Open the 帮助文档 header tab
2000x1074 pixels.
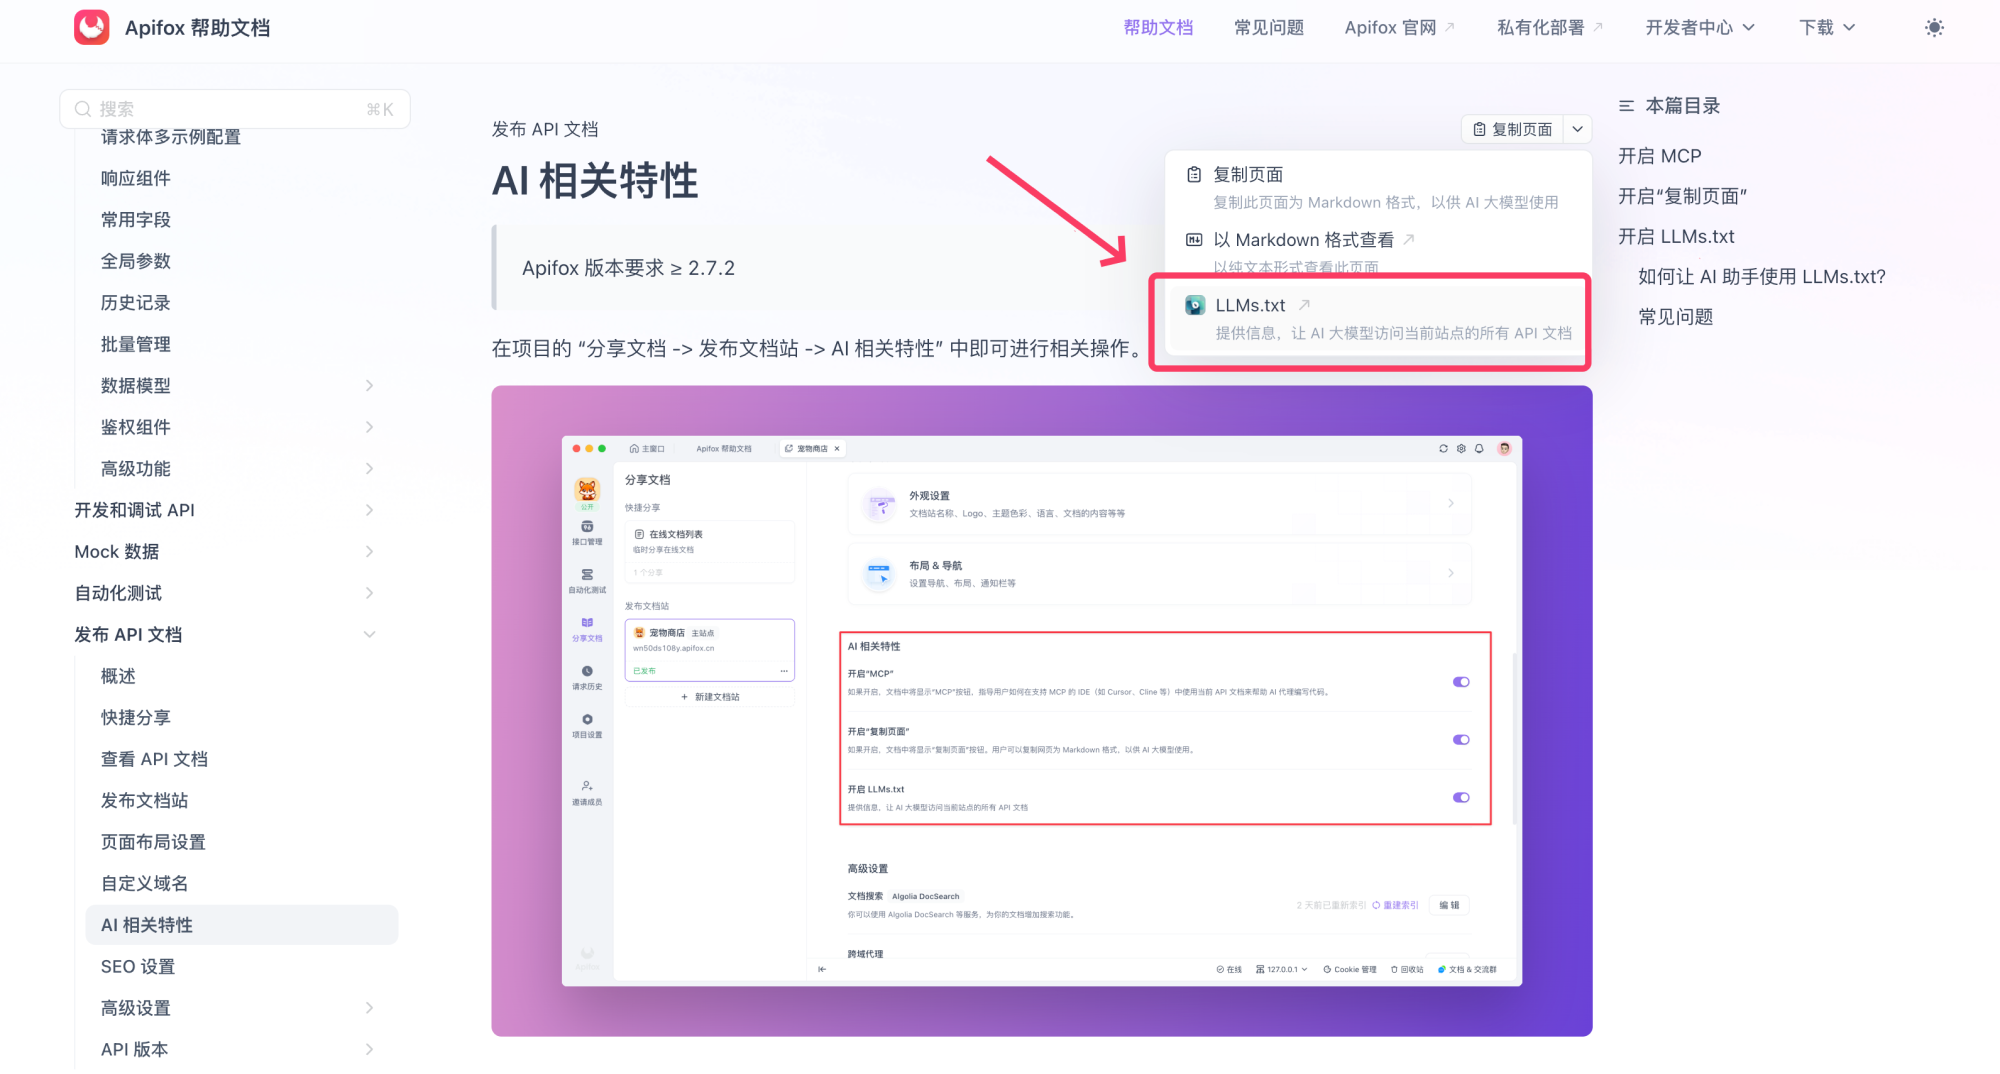pos(1158,28)
